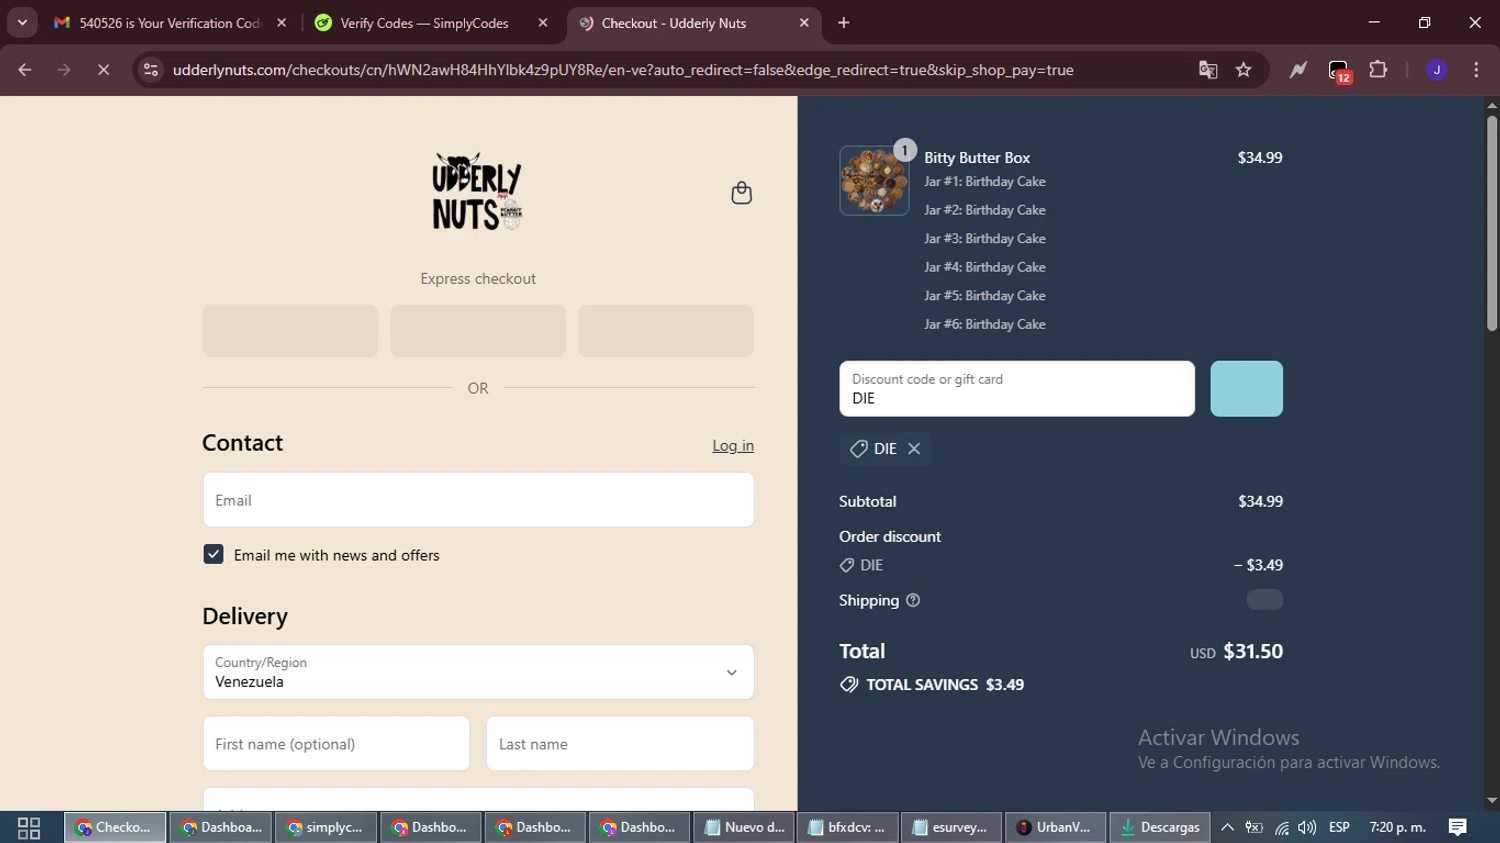Viewport: 1500px width, 843px height.
Task: Close the Checkout - Udderly Nuts tab
Action: click(804, 23)
